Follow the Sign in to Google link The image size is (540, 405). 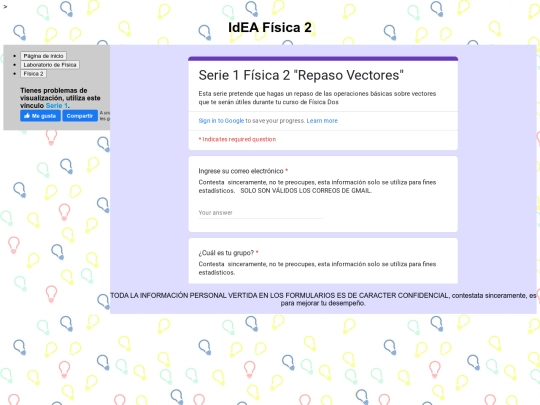coord(221,121)
